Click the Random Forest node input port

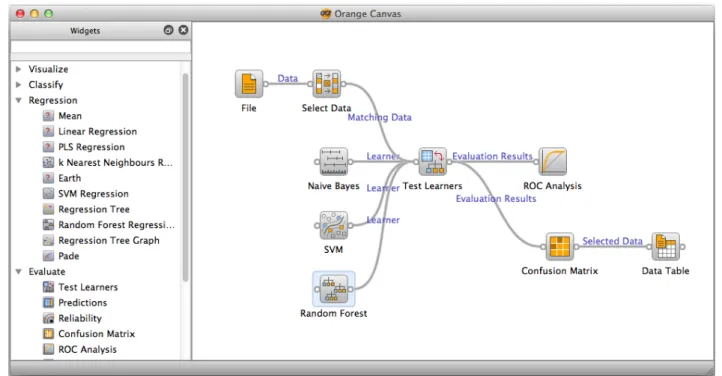coord(317,289)
